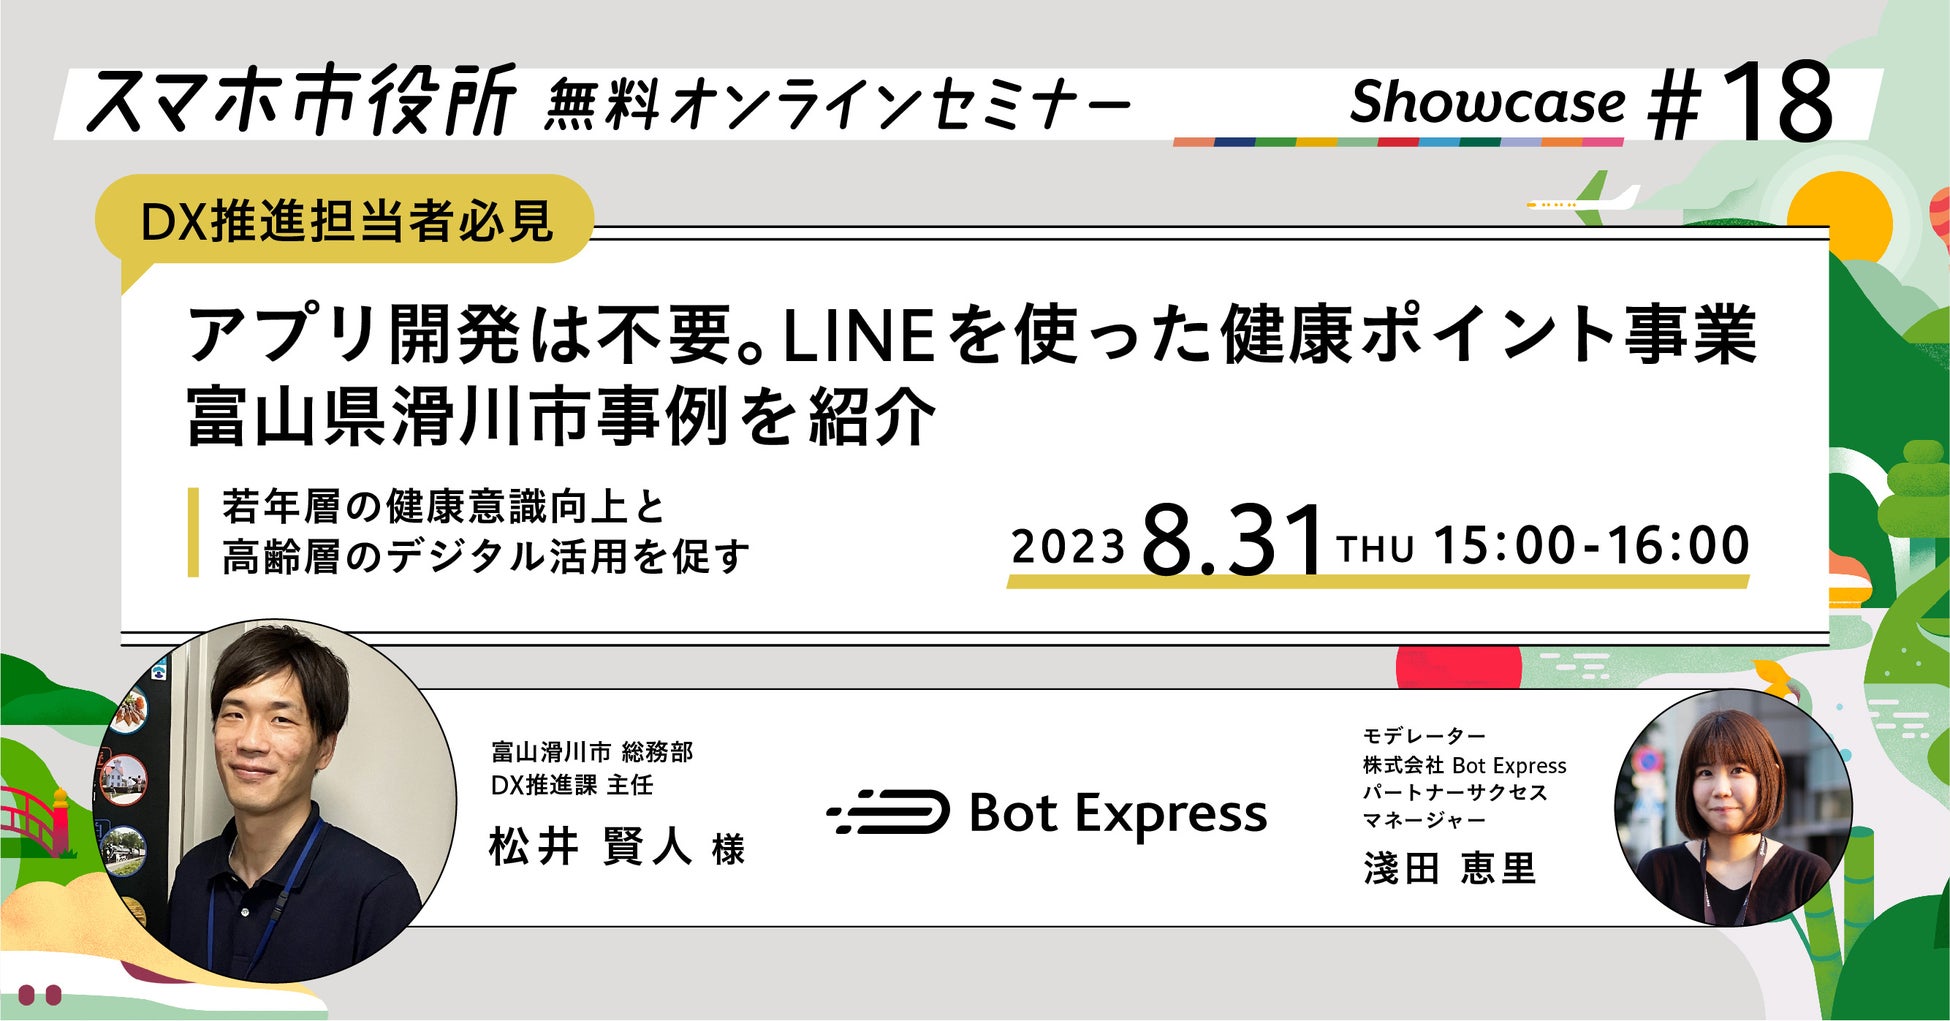Click the 若年層の健康意識向上と subtitle

click(x=444, y=507)
